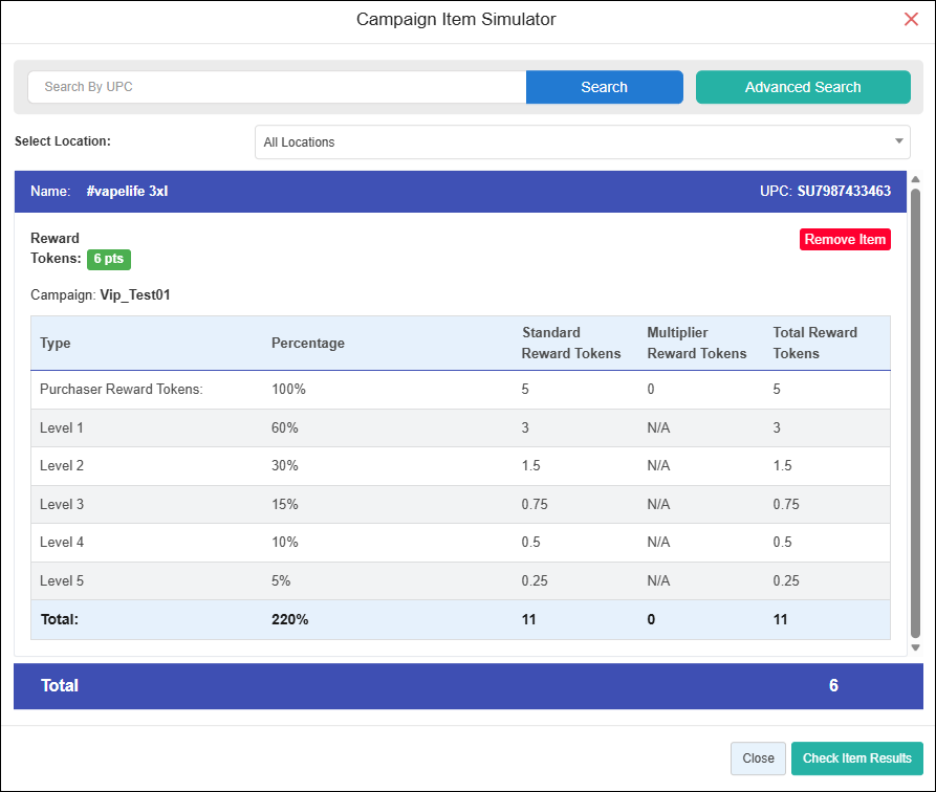The height and width of the screenshot is (792, 936).
Task: Click the Percentage column header
Action: pos(308,343)
